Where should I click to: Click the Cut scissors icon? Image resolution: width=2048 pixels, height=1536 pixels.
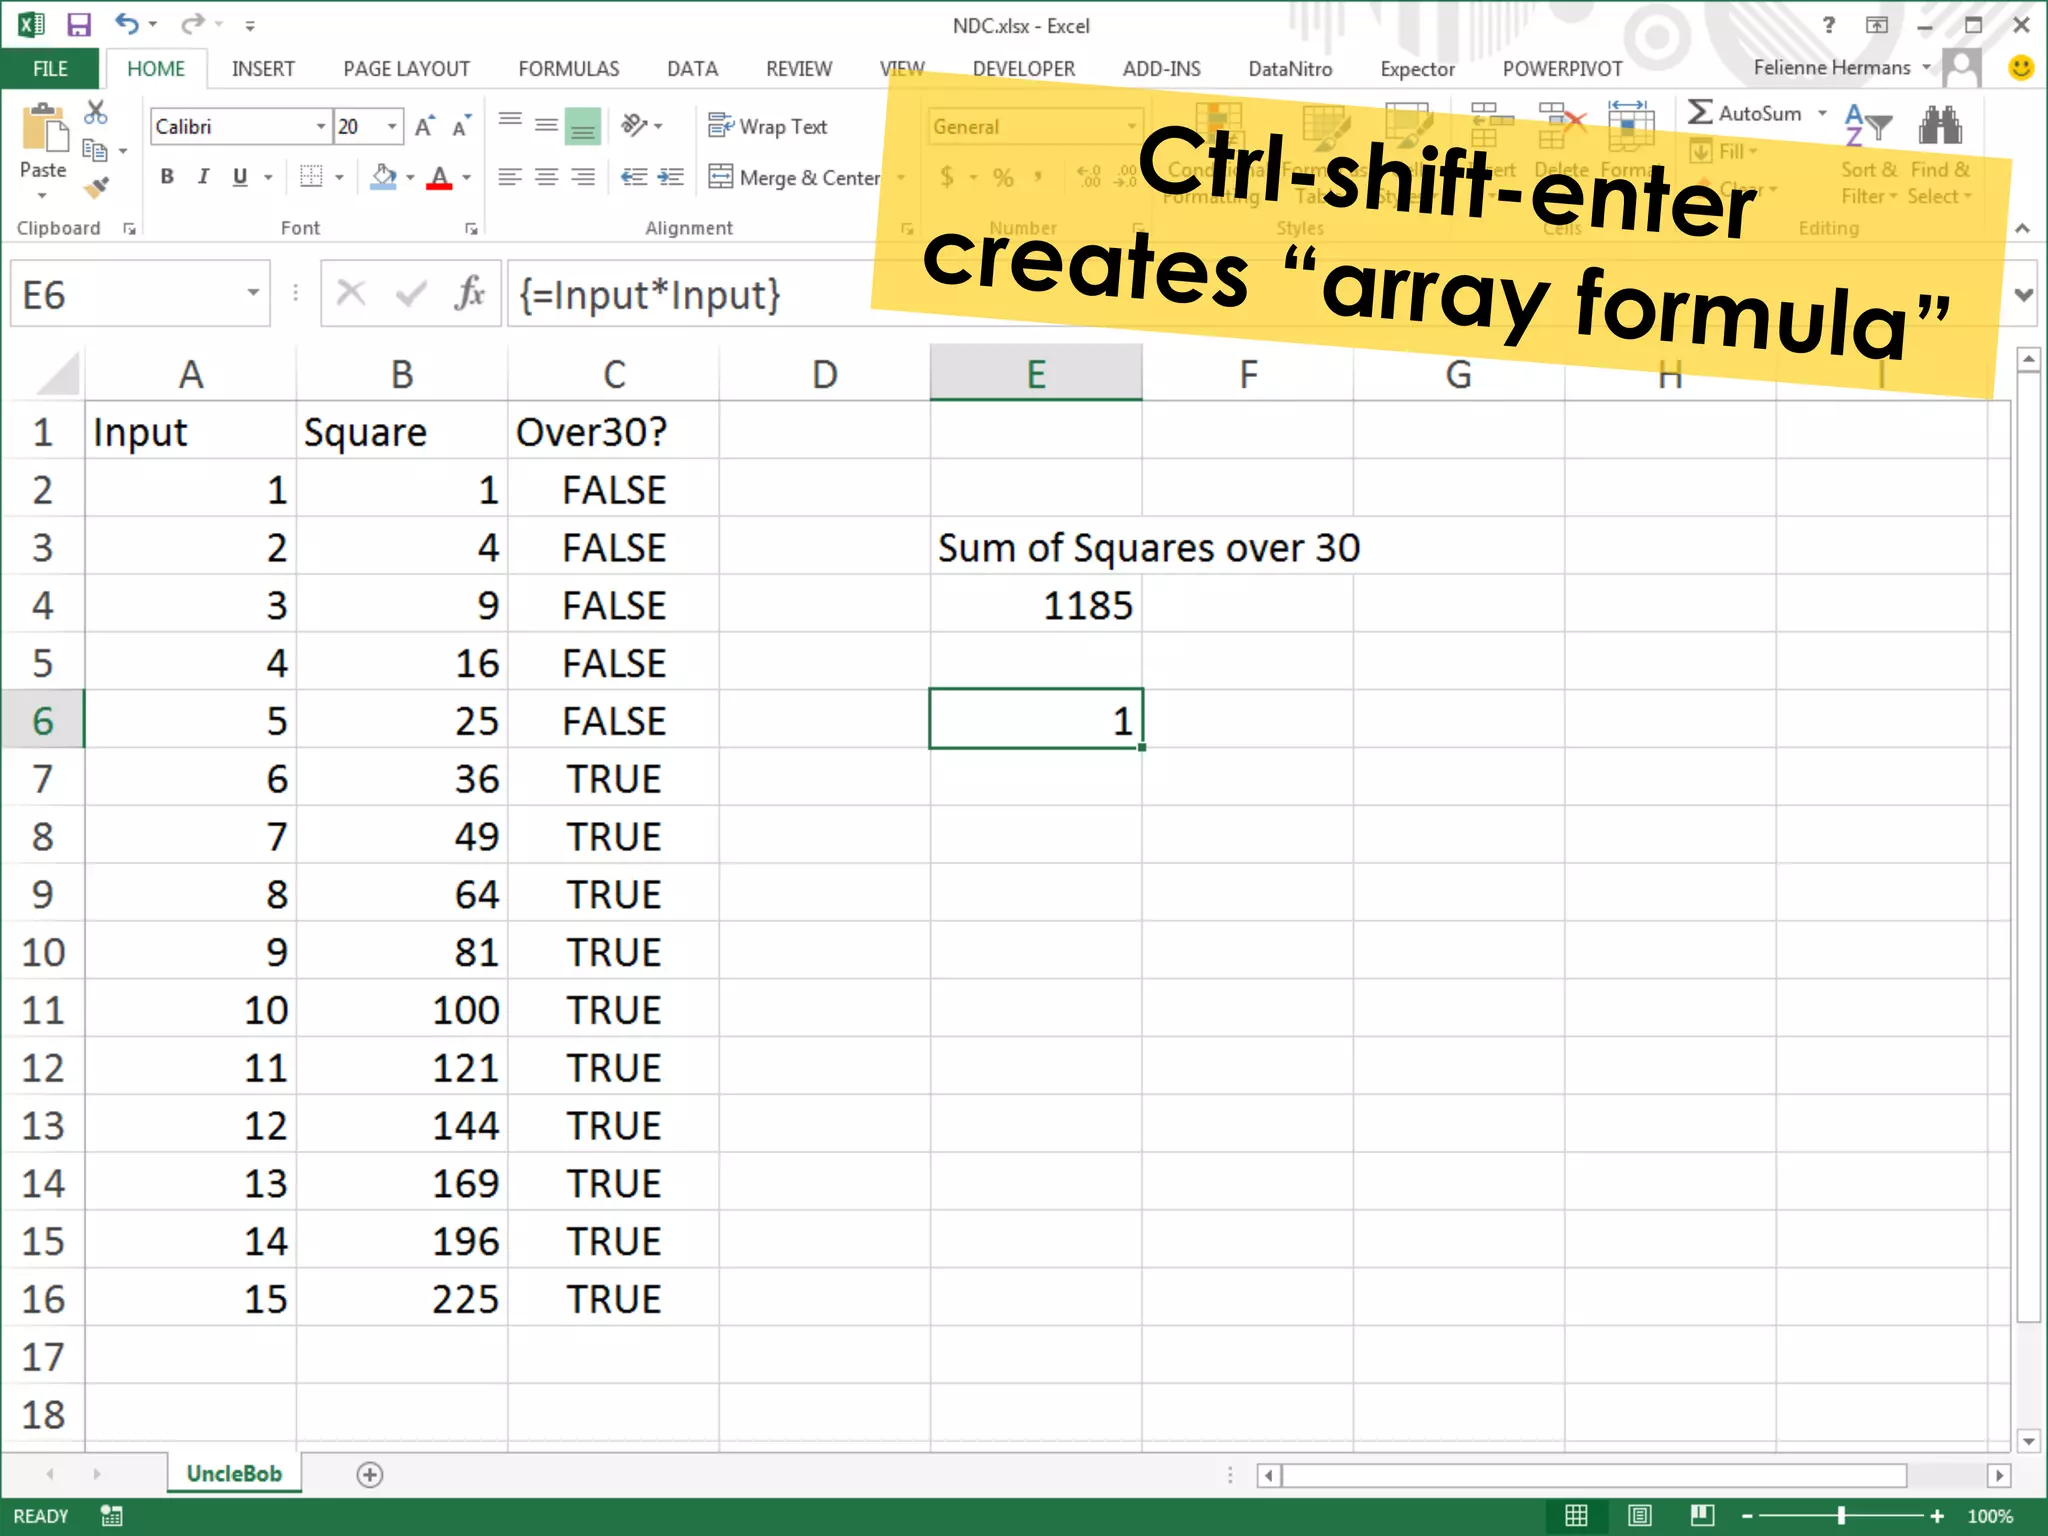point(96,112)
